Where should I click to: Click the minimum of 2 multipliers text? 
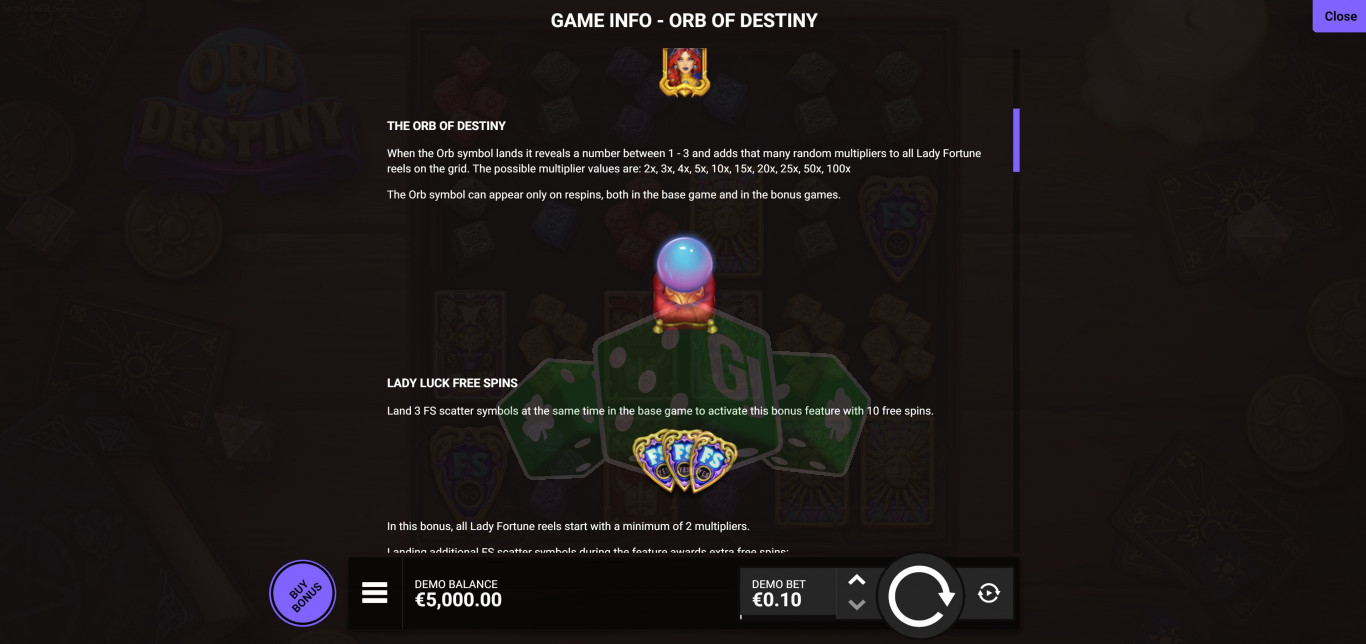point(568,526)
